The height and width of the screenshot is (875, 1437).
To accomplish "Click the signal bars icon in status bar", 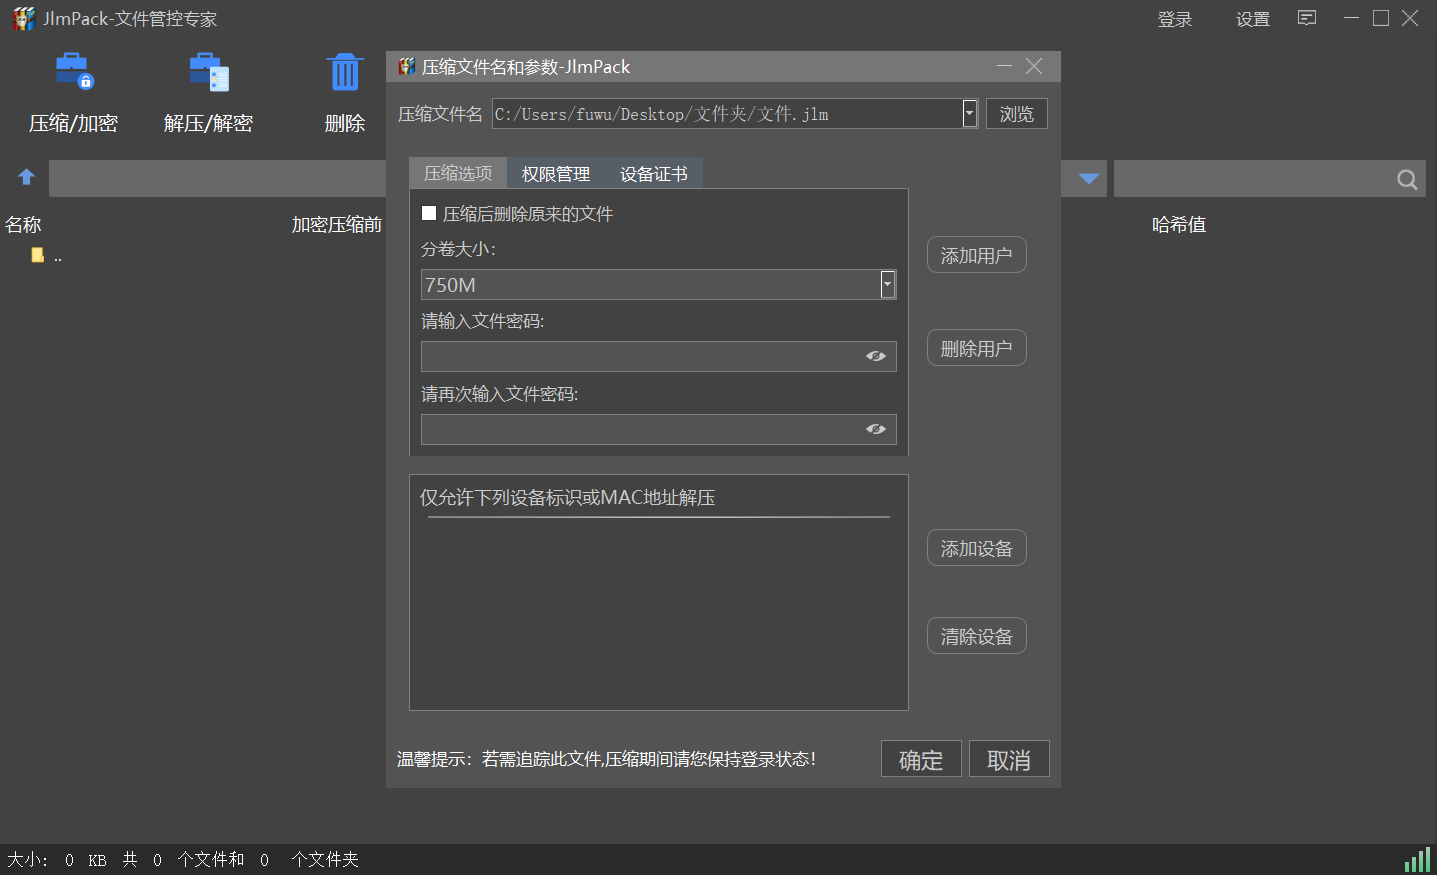I will click(1418, 860).
